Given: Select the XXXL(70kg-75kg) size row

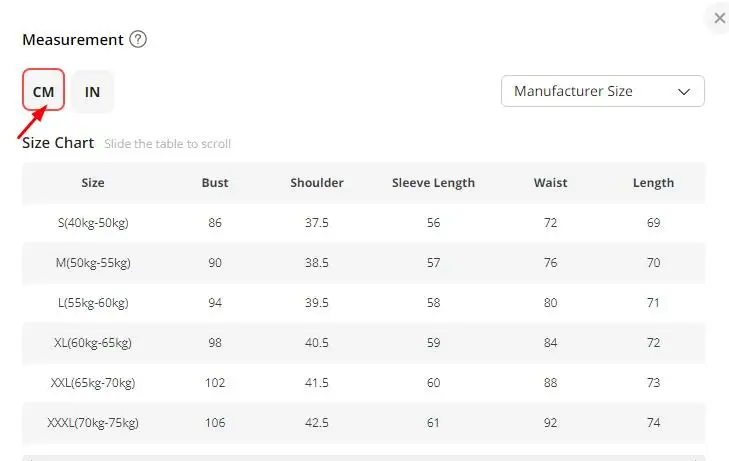Looking at the screenshot, I should (93, 423).
